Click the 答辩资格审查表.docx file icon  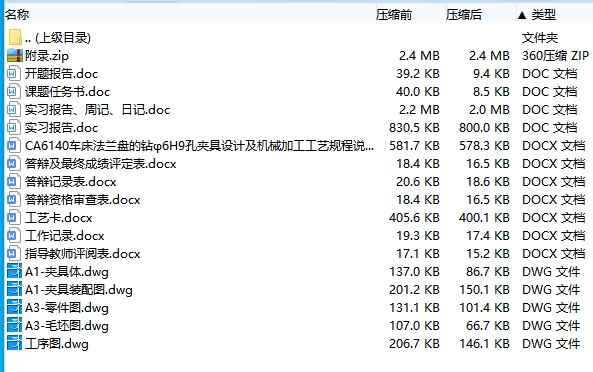tap(13, 200)
